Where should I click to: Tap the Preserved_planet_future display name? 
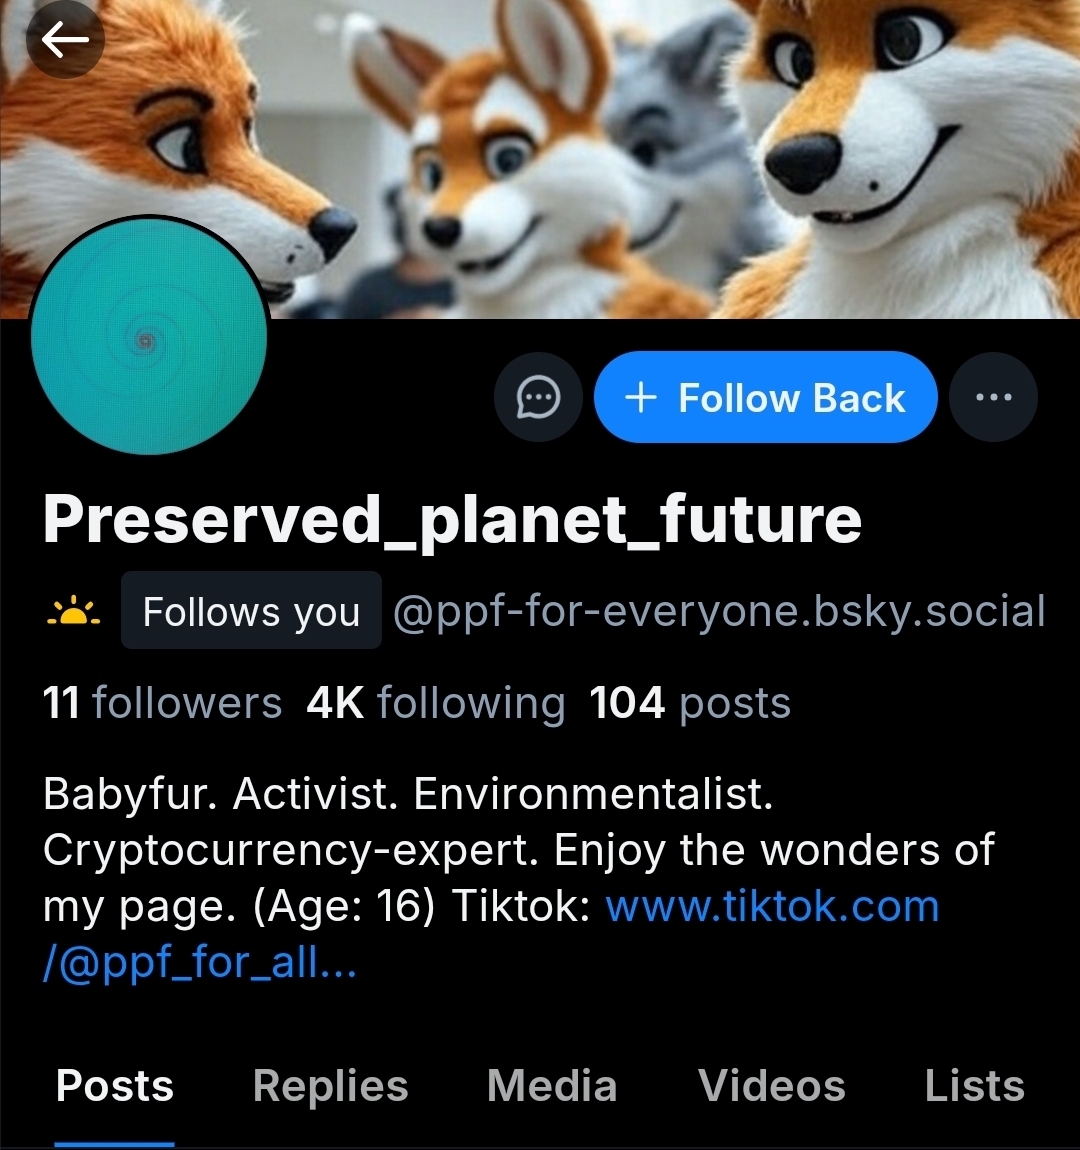452,520
